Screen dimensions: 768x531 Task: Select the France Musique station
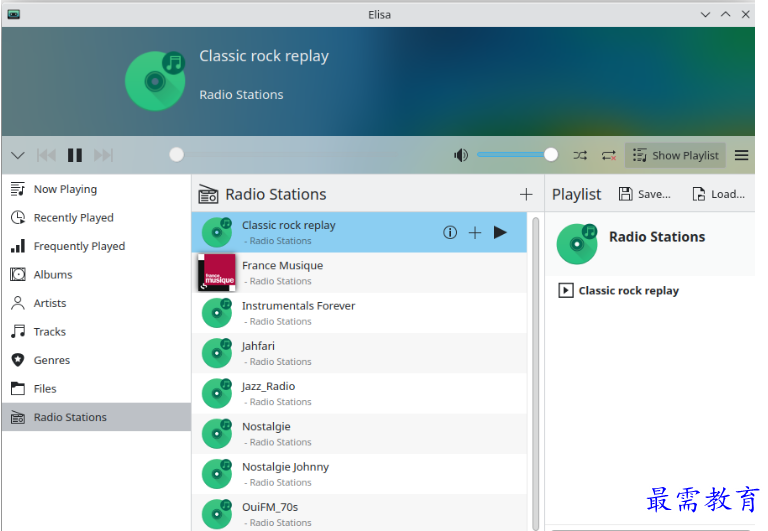(282, 272)
